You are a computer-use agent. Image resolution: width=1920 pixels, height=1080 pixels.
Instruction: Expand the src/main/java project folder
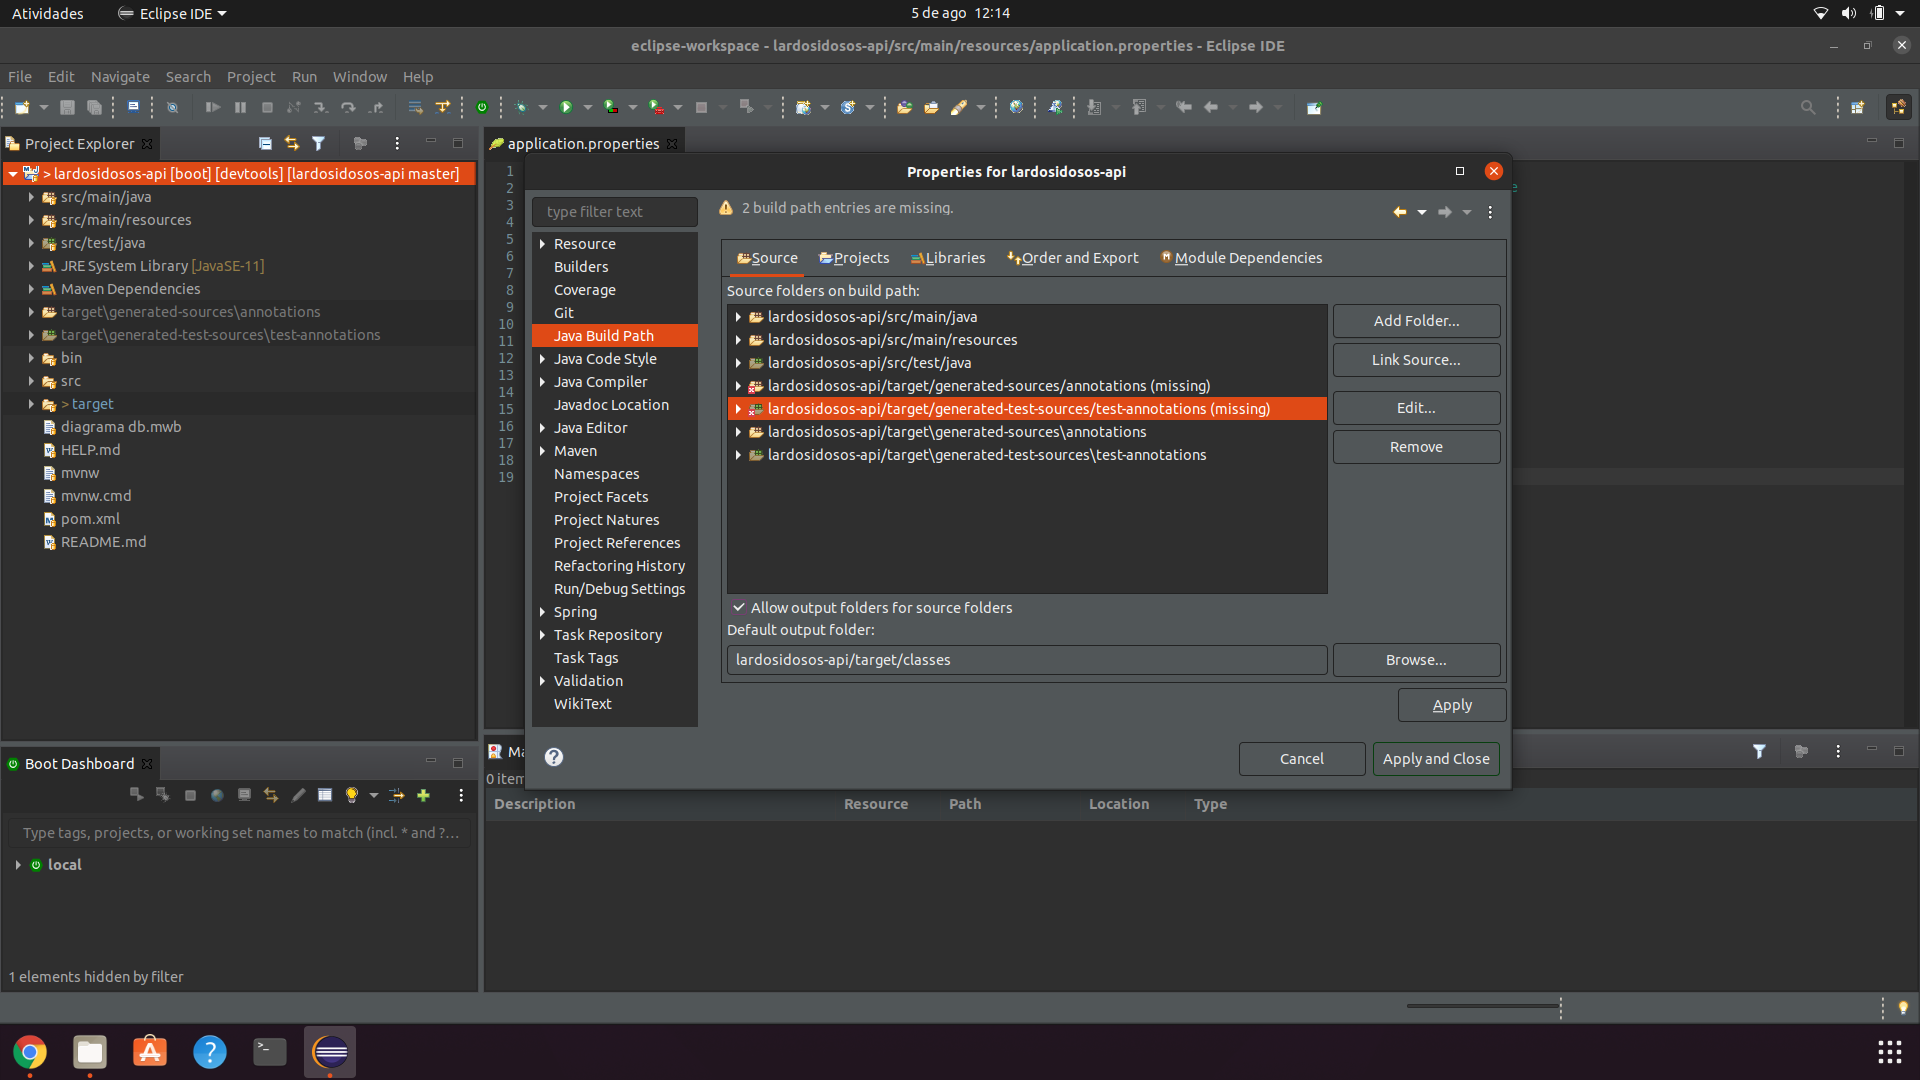tap(31, 197)
